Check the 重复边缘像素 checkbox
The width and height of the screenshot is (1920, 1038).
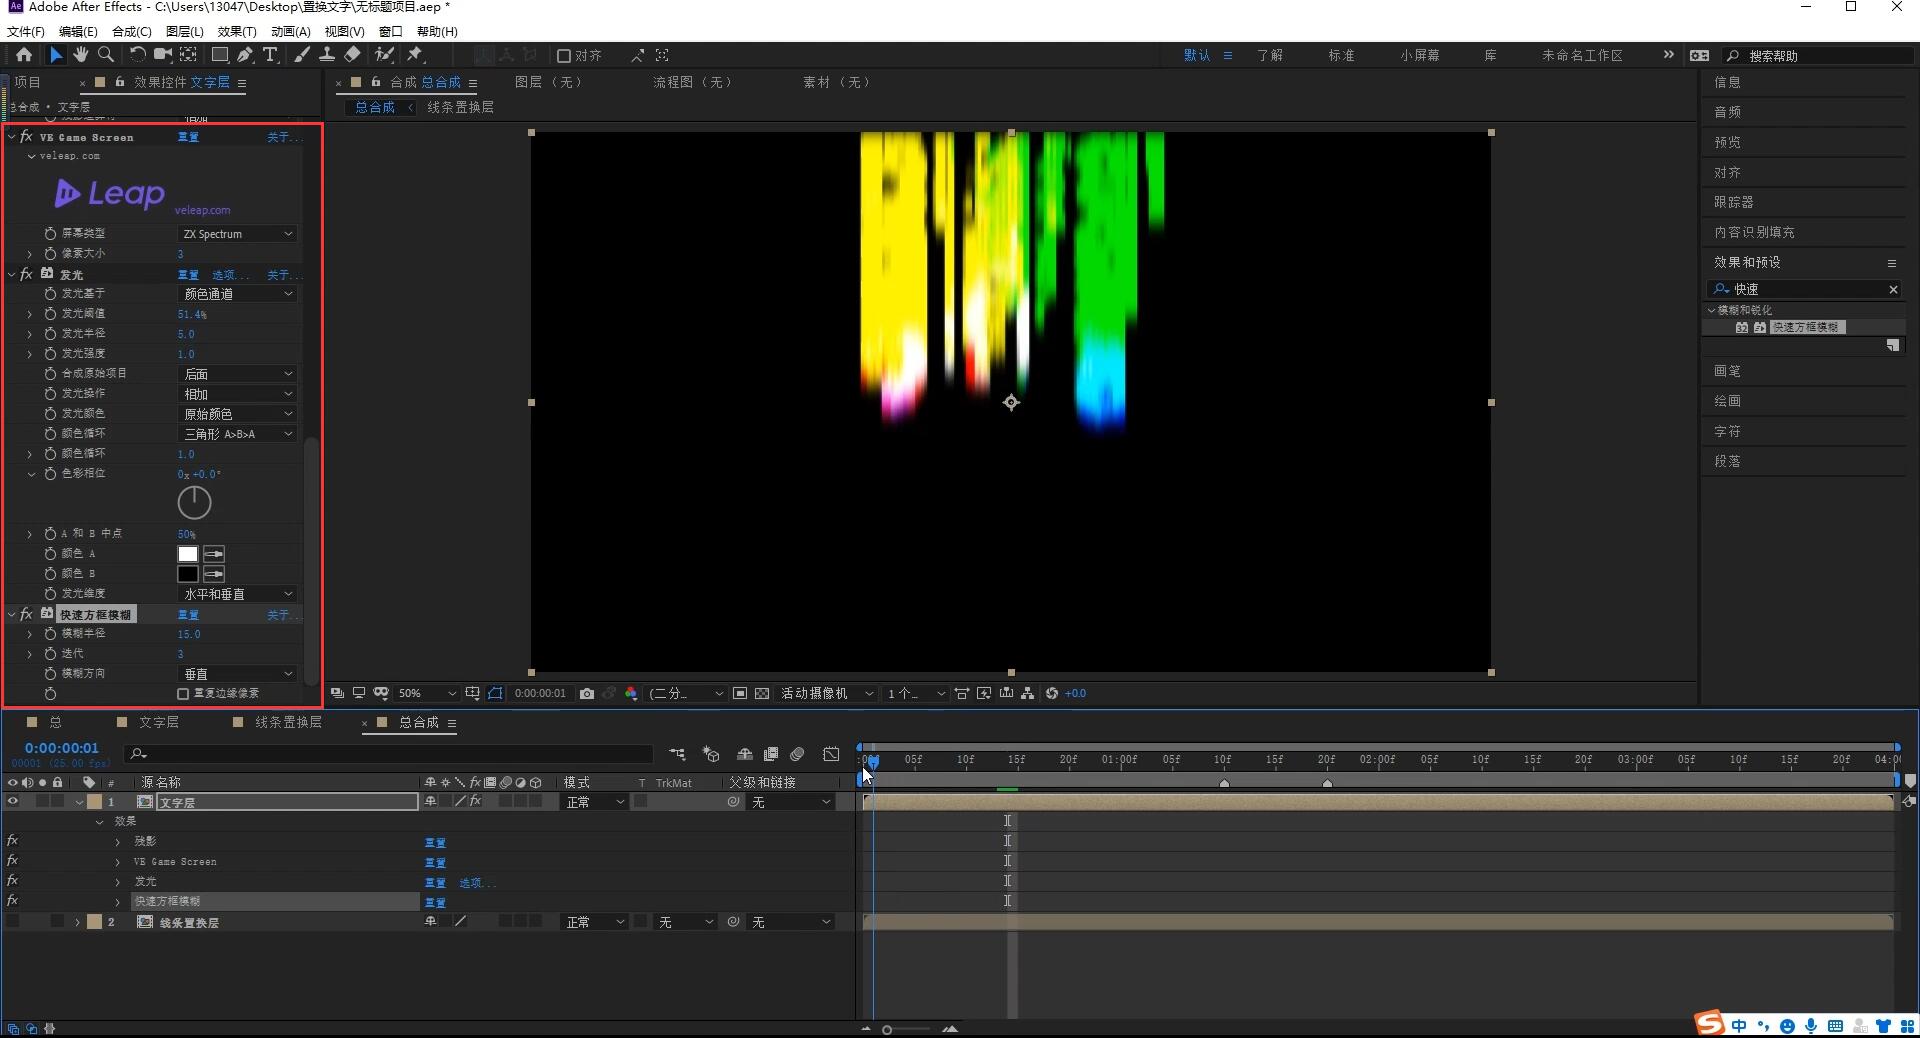pos(183,693)
